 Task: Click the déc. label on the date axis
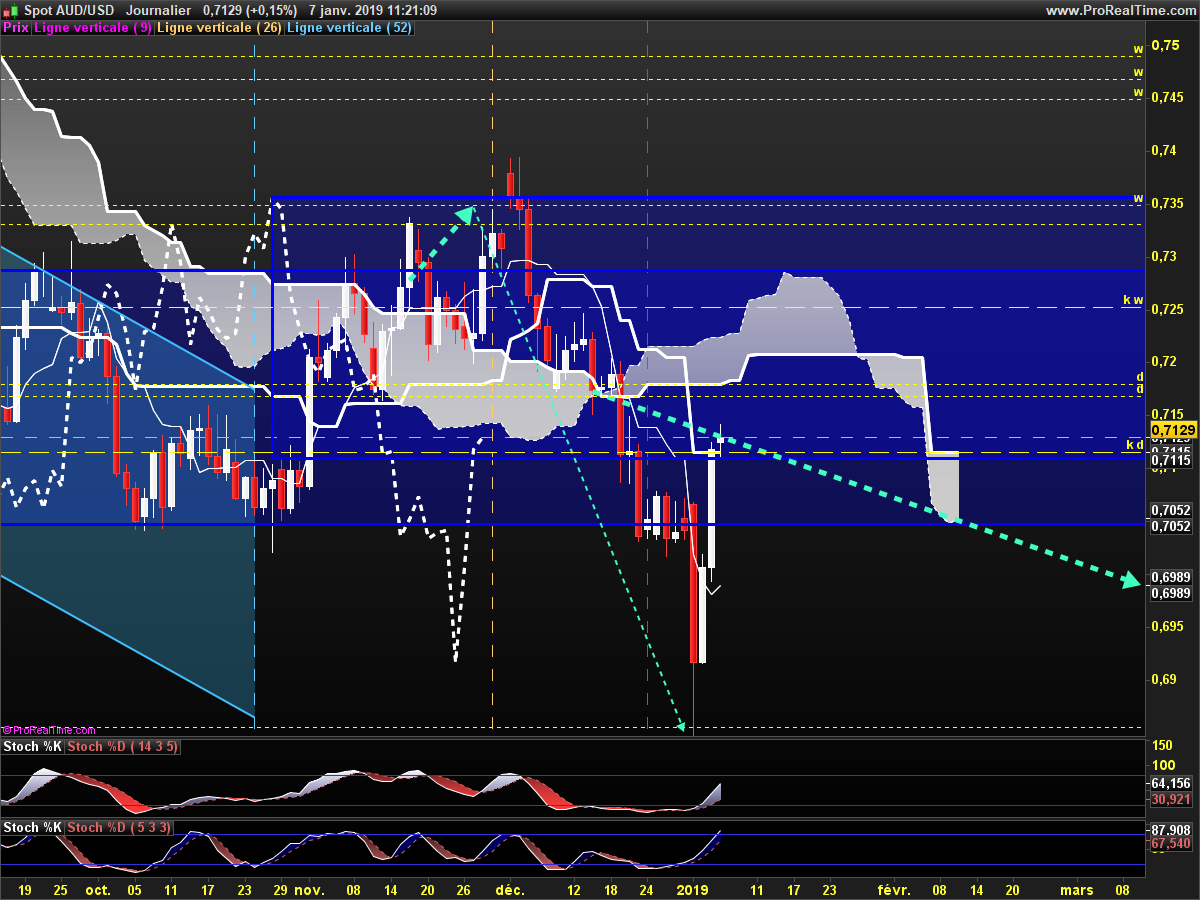pos(511,889)
